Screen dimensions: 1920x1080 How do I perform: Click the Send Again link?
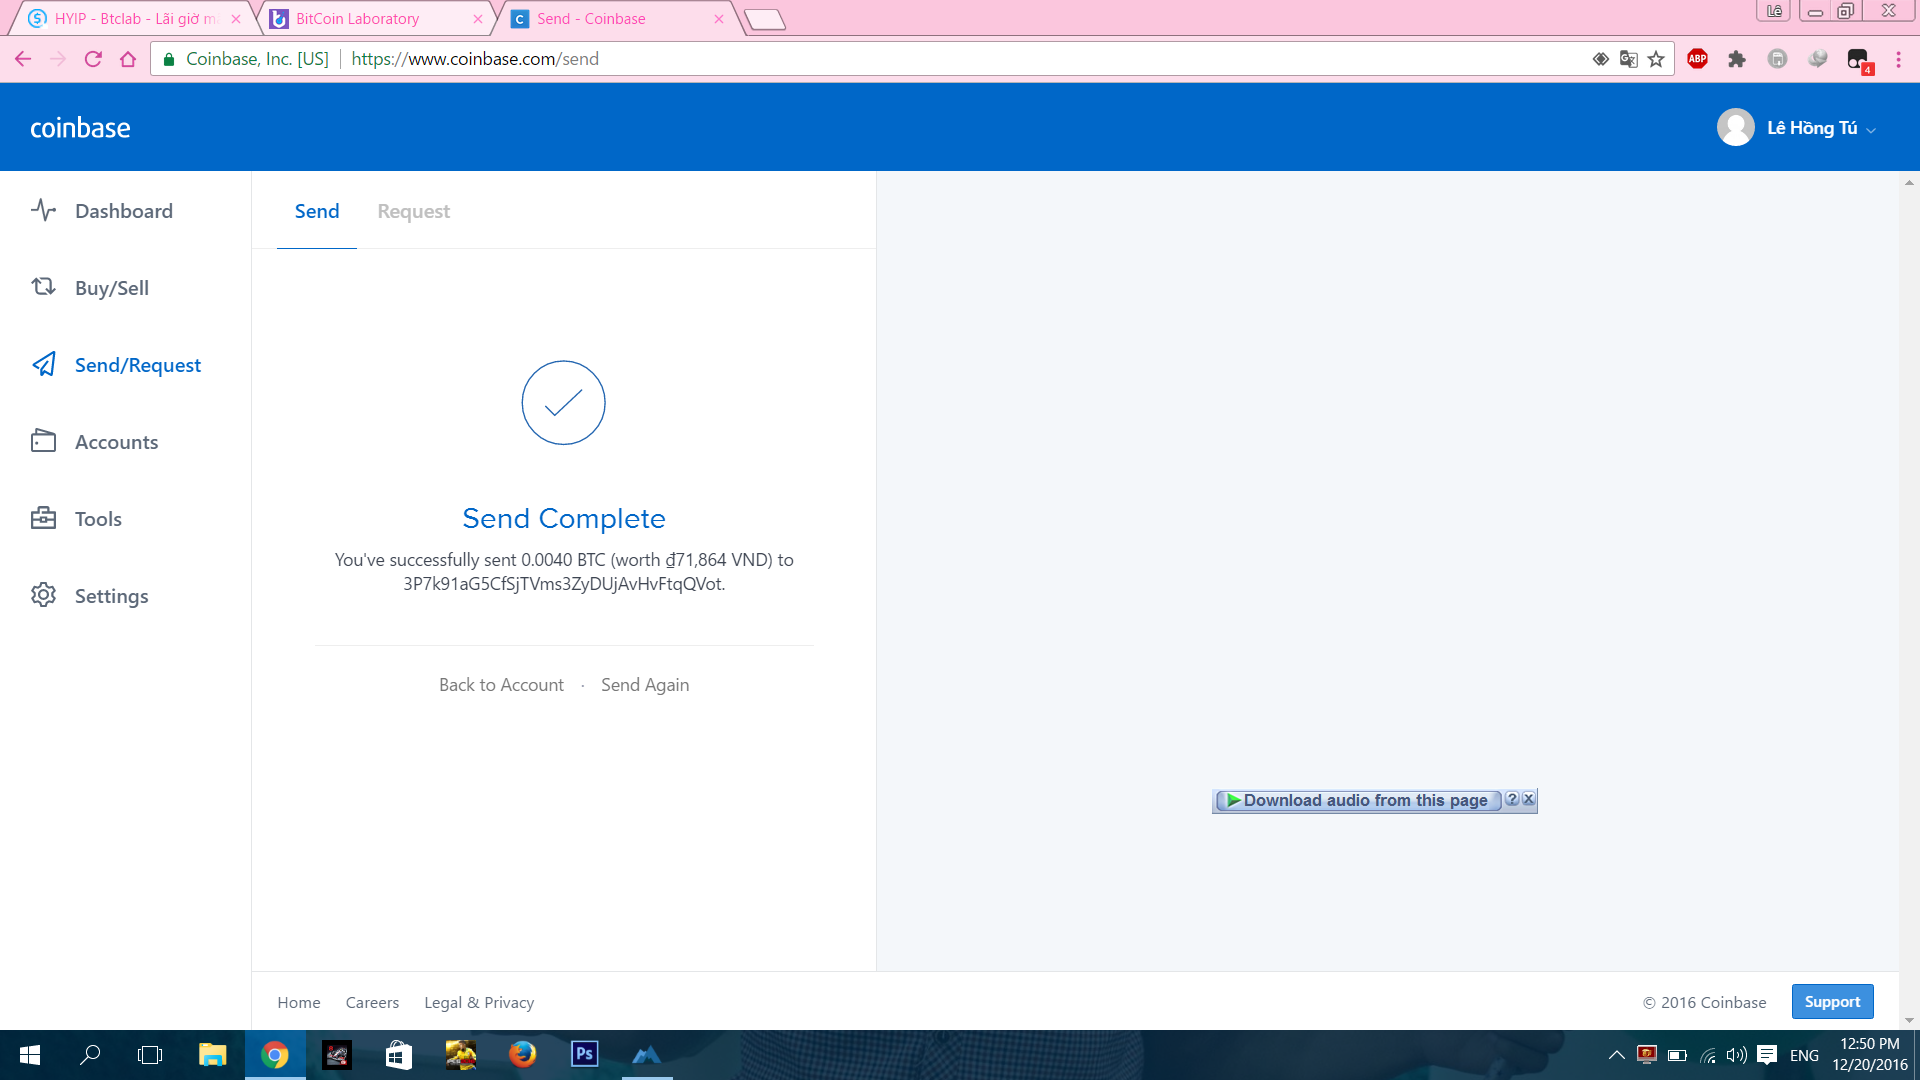pyautogui.click(x=644, y=685)
